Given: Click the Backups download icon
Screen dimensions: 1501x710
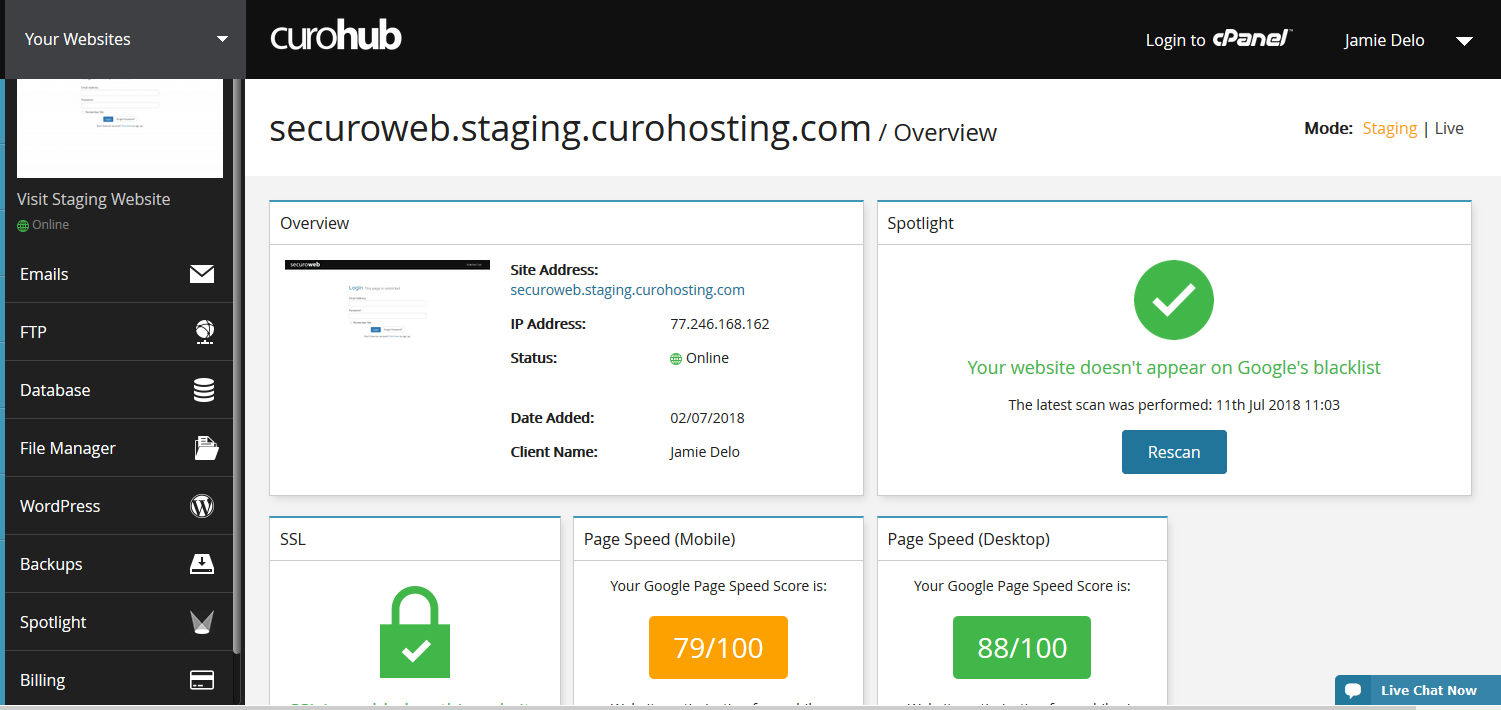Looking at the screenshot, I should (x=202, y=564).
